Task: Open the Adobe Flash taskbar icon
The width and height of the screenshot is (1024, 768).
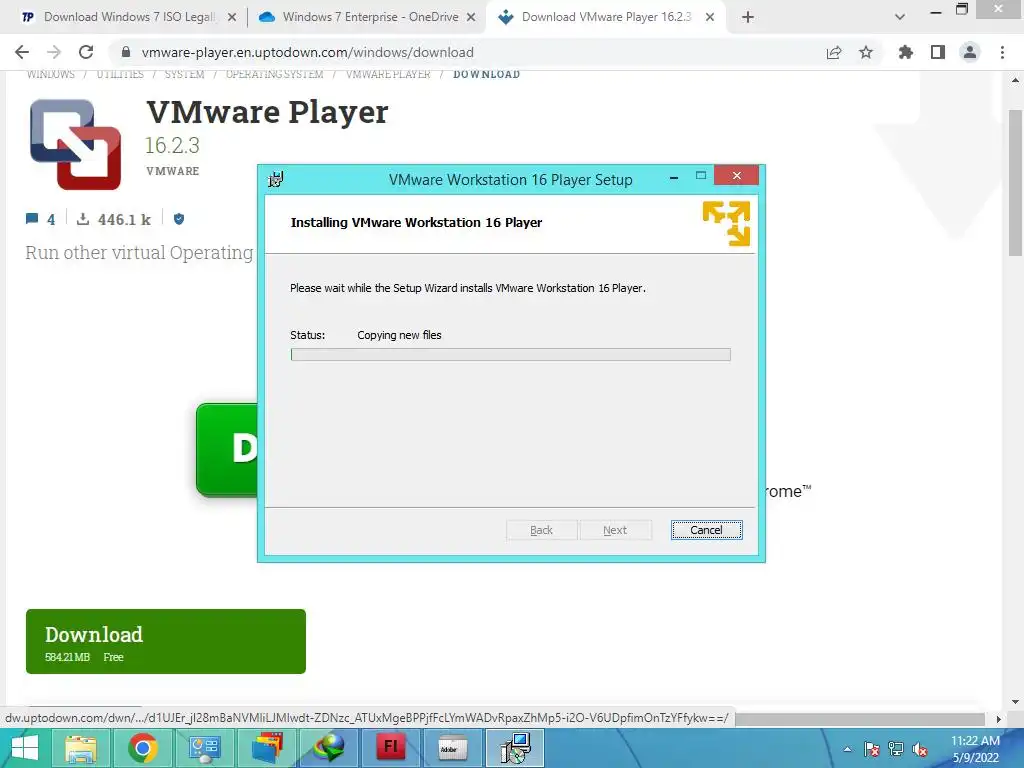Action: coord(391,748)
